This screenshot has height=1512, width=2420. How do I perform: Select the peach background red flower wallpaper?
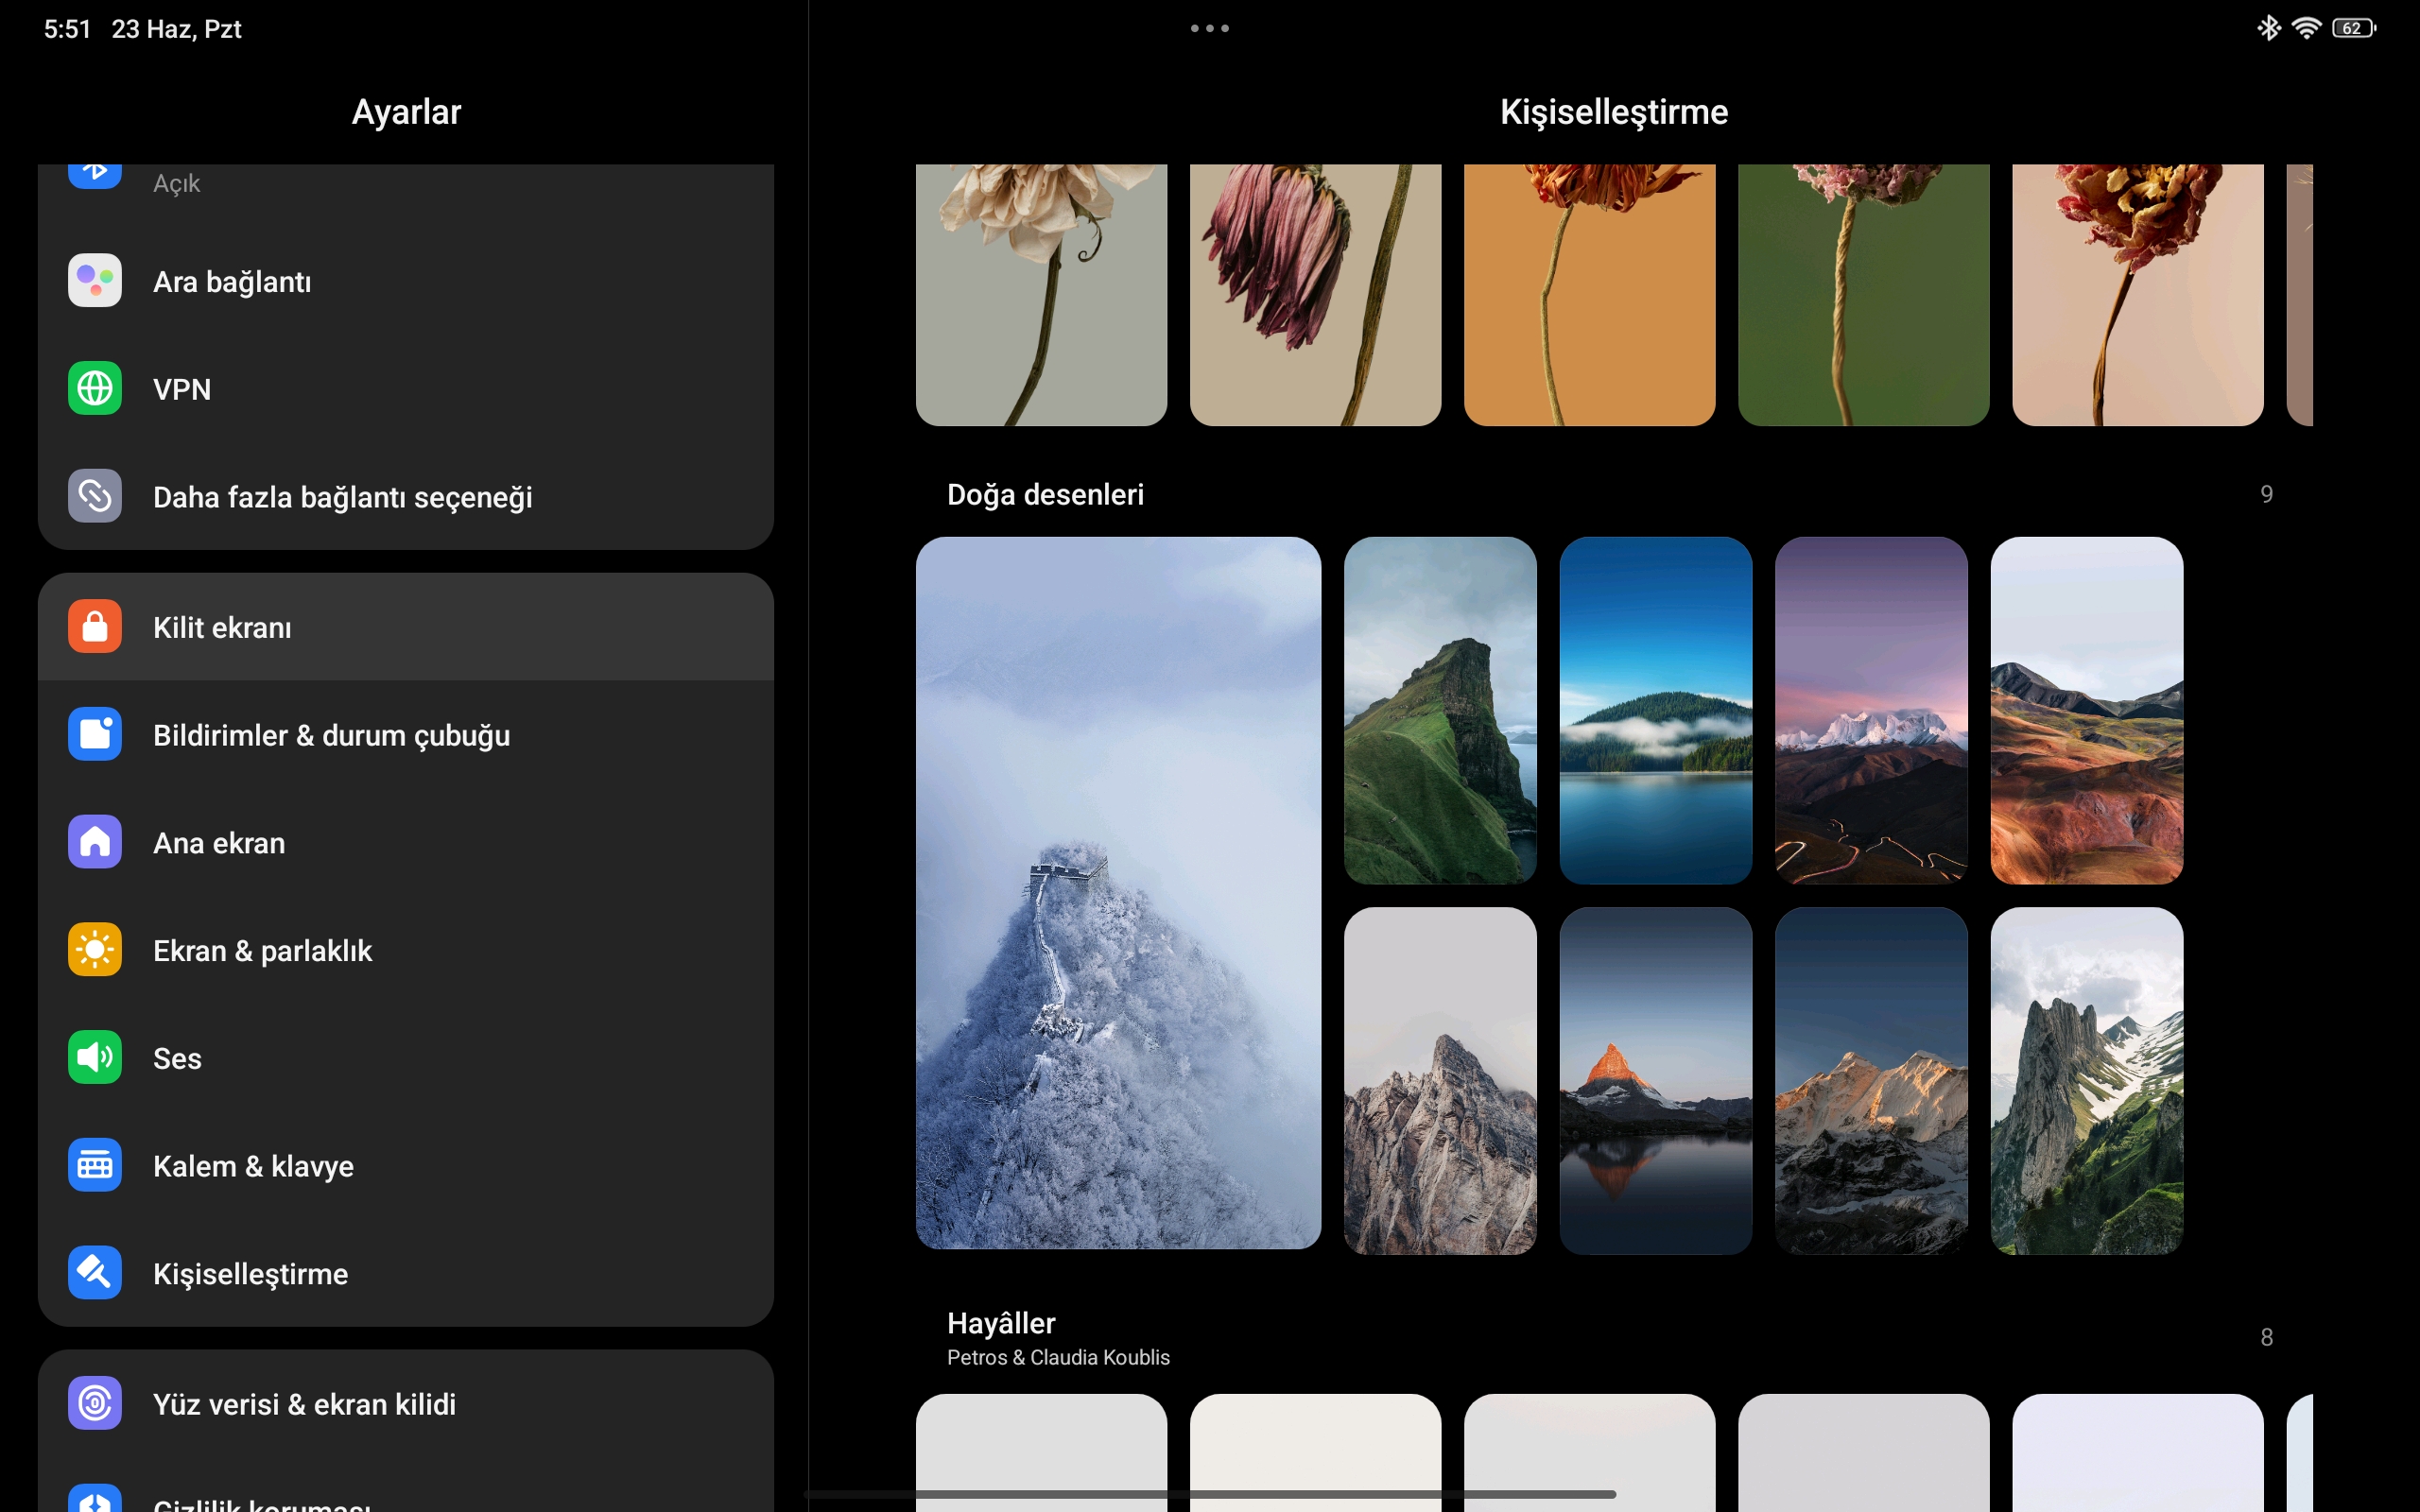coord(2137,295)
